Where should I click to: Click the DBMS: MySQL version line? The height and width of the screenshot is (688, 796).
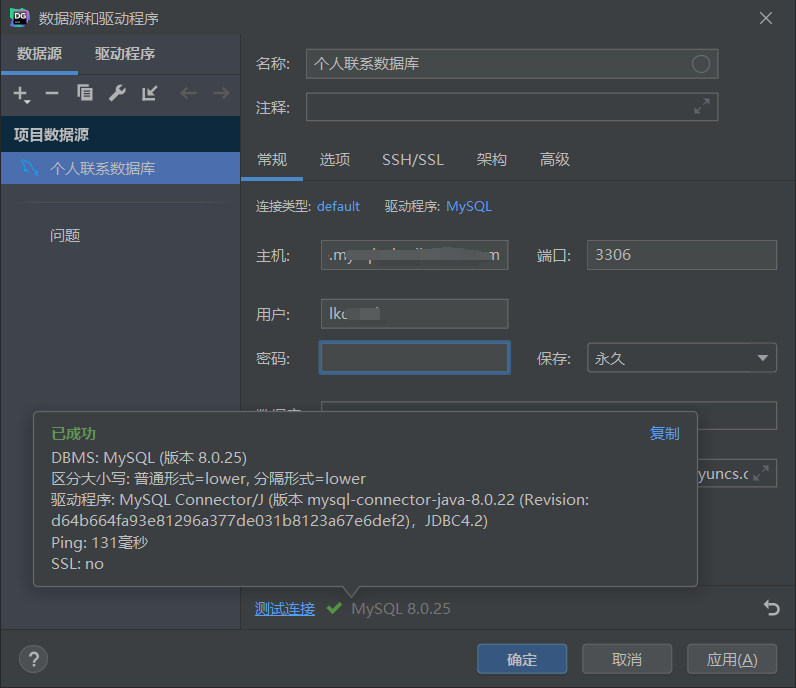(x=149, y=457)
